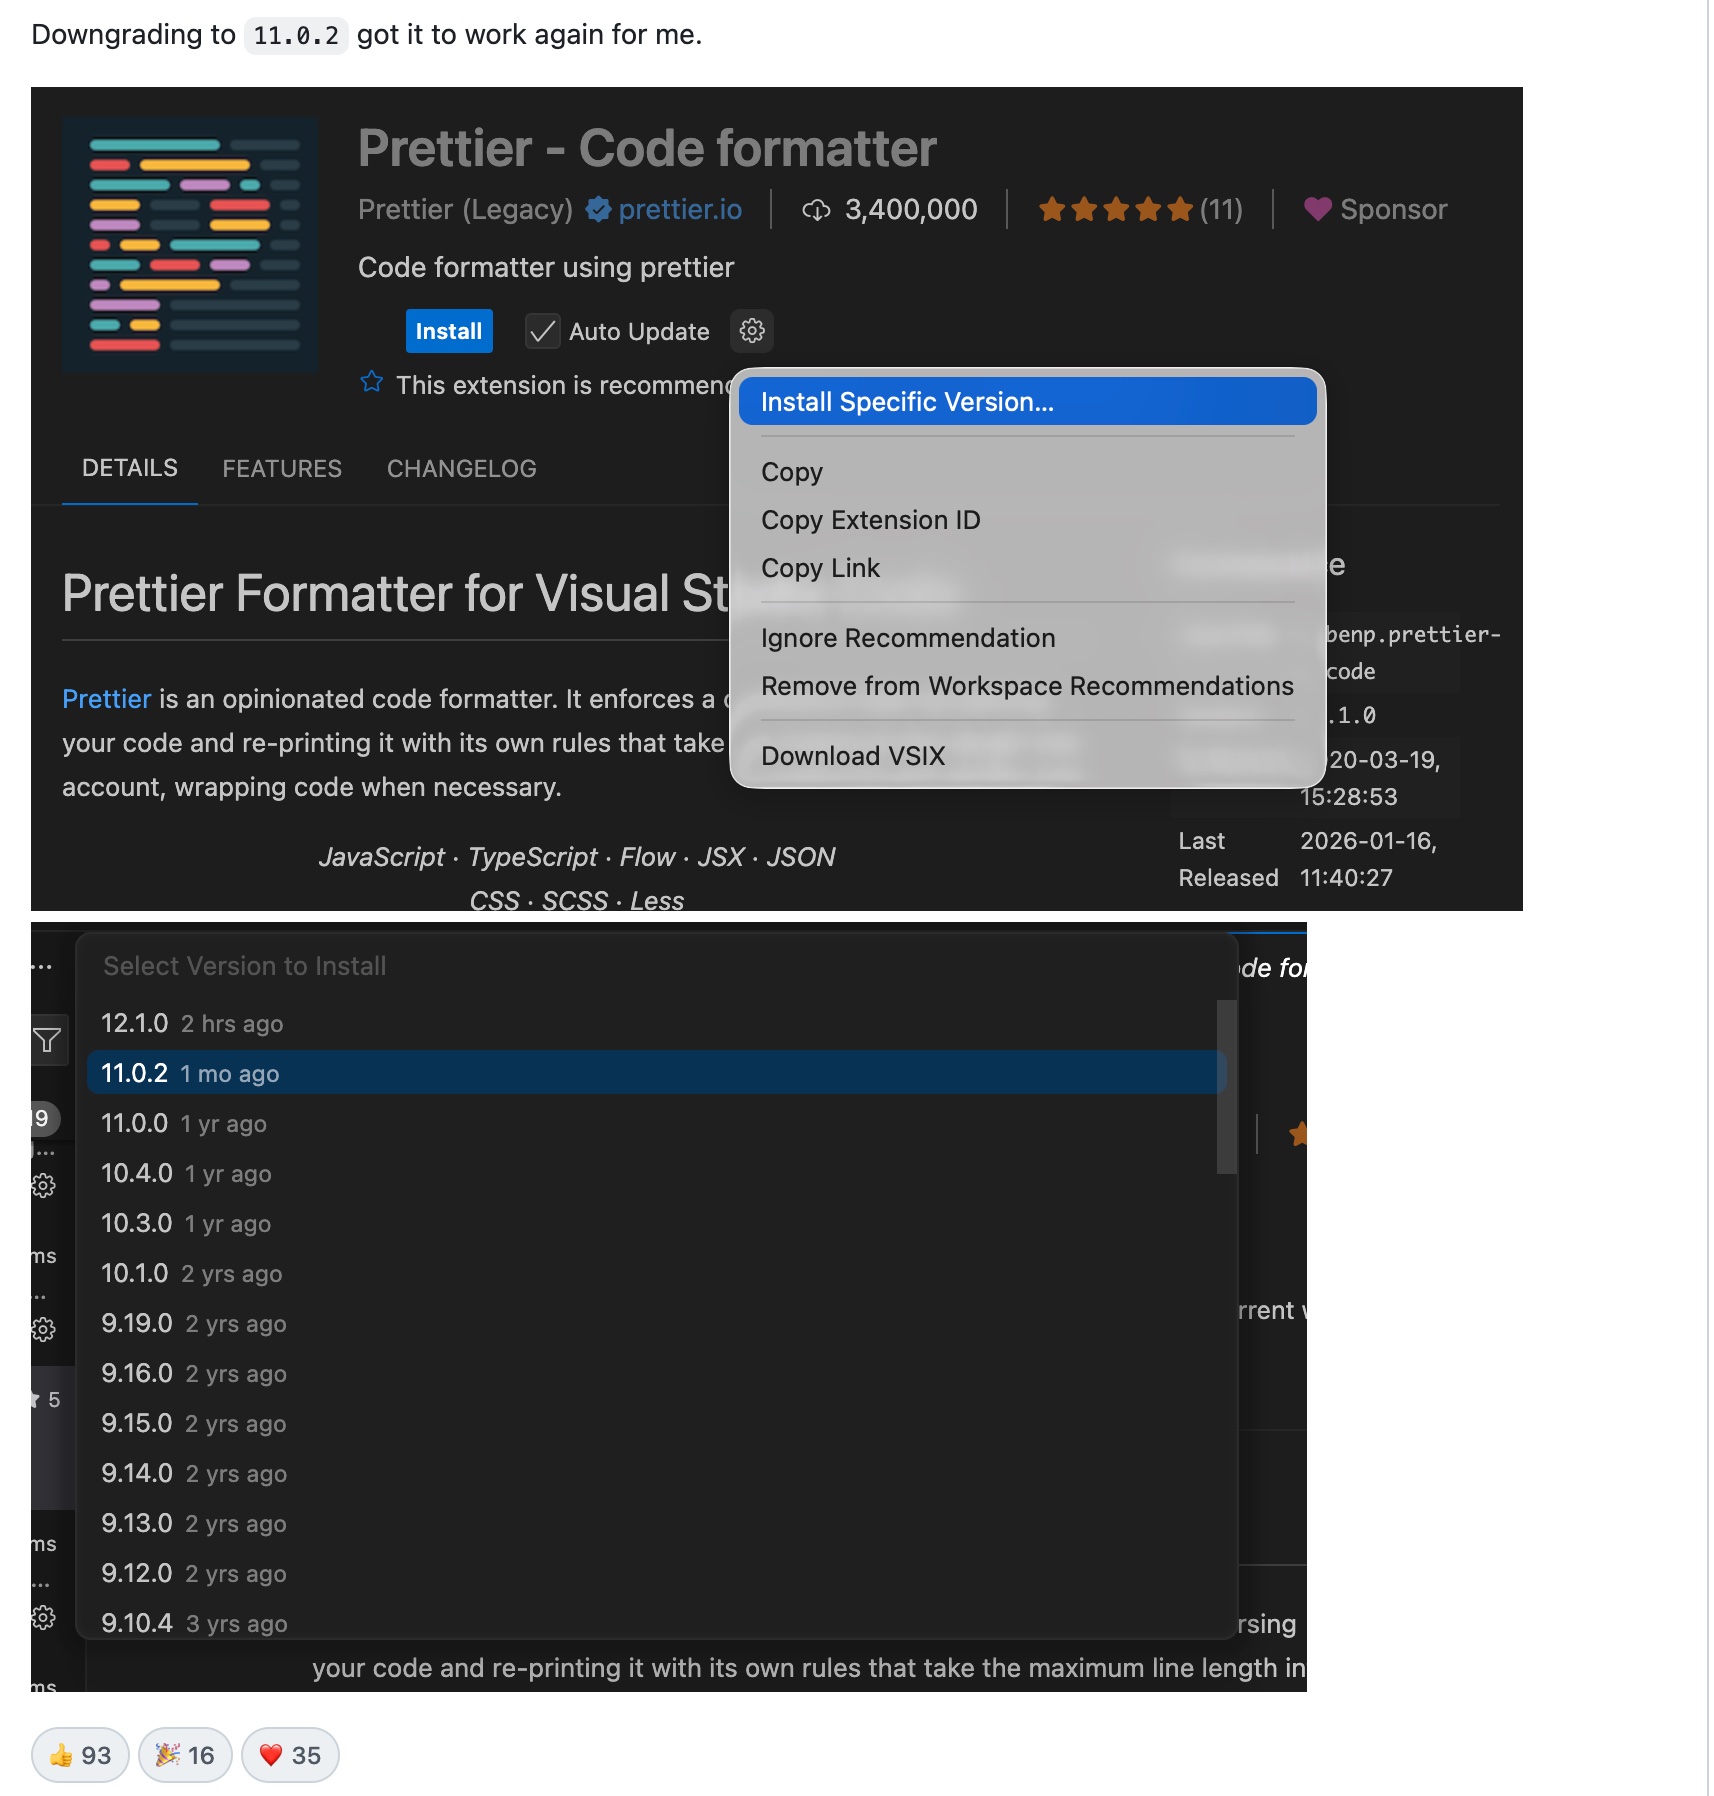Choose Download VSIX from the context menu

(851, 755)
